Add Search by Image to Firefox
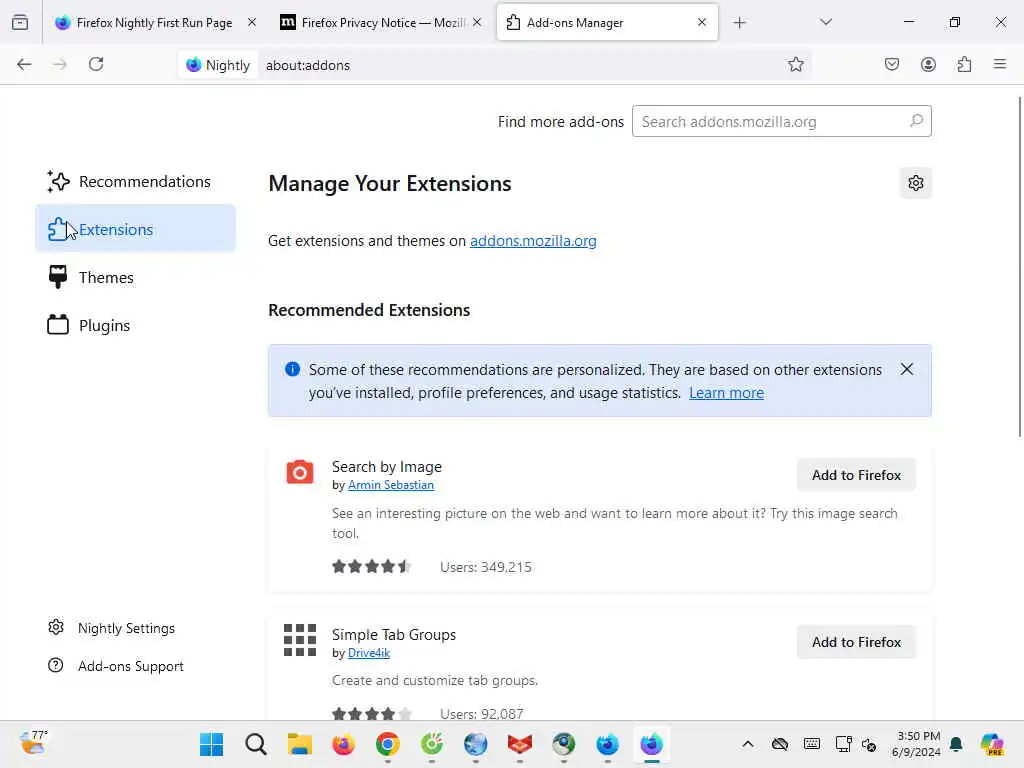 (856, 475)
